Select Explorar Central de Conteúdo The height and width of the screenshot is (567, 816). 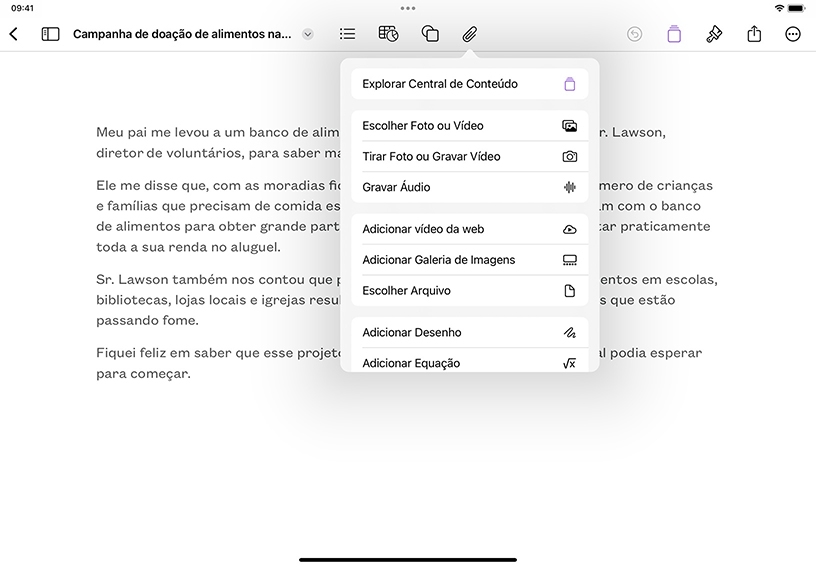[x=469, y=84]
